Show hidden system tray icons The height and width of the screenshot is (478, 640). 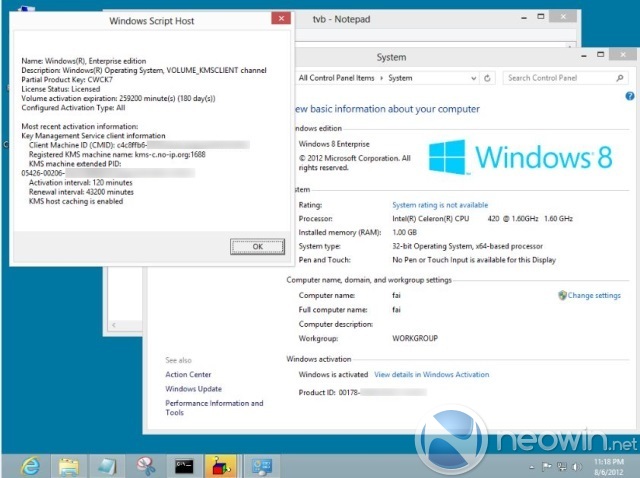tap(531, 467)
